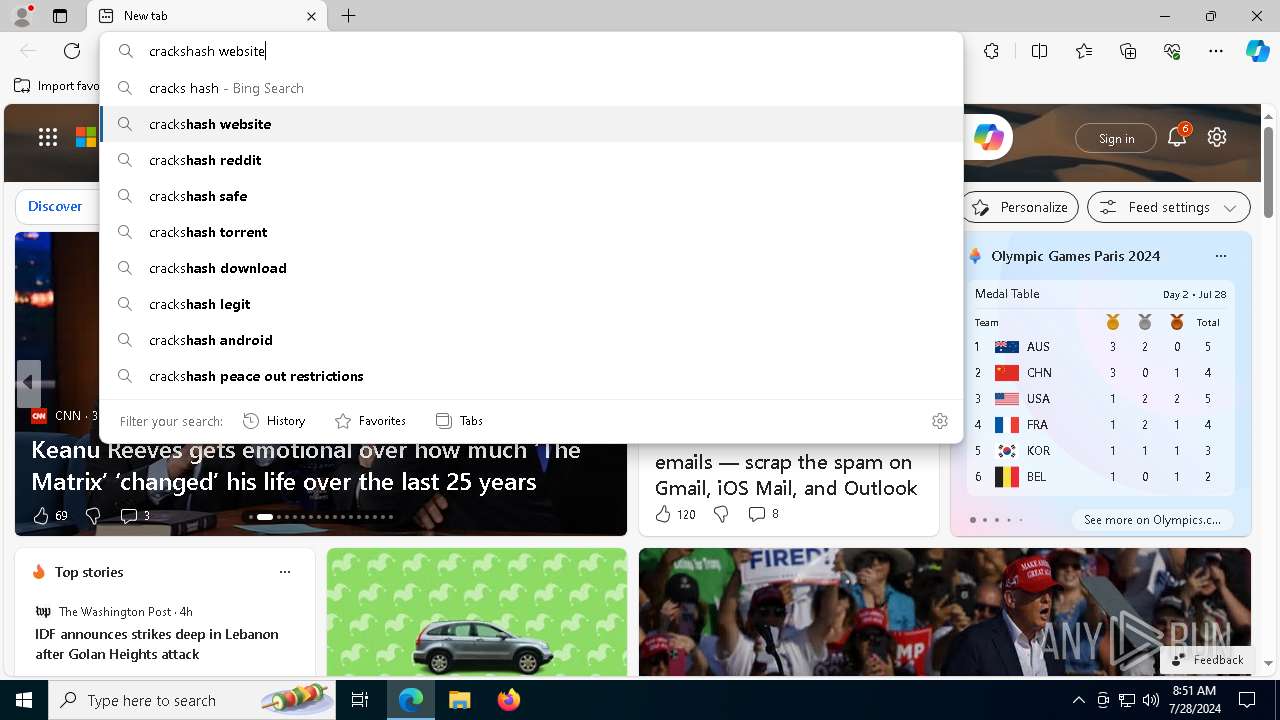The width and height of the screenshot is (1280, 720).
Task: Select 'crackshash website' suggestion
Action: 531,124
